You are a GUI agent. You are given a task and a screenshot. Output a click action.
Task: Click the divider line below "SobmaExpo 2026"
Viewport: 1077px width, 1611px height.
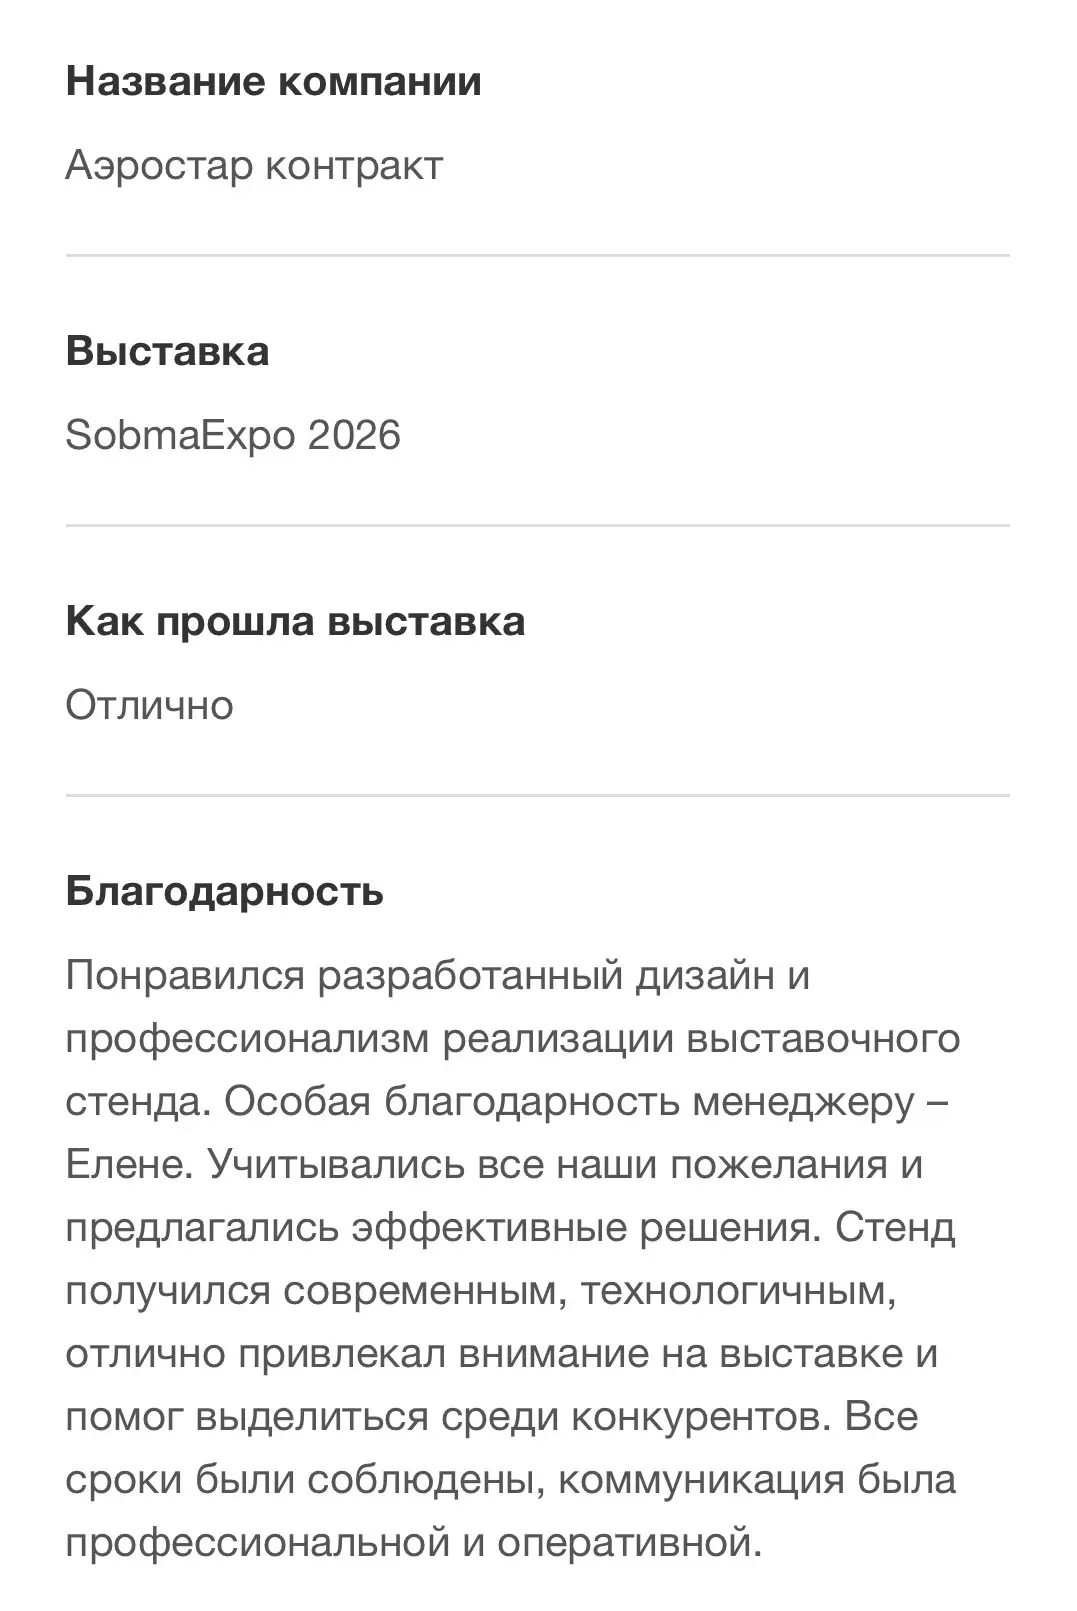click(x=538, y=525)
